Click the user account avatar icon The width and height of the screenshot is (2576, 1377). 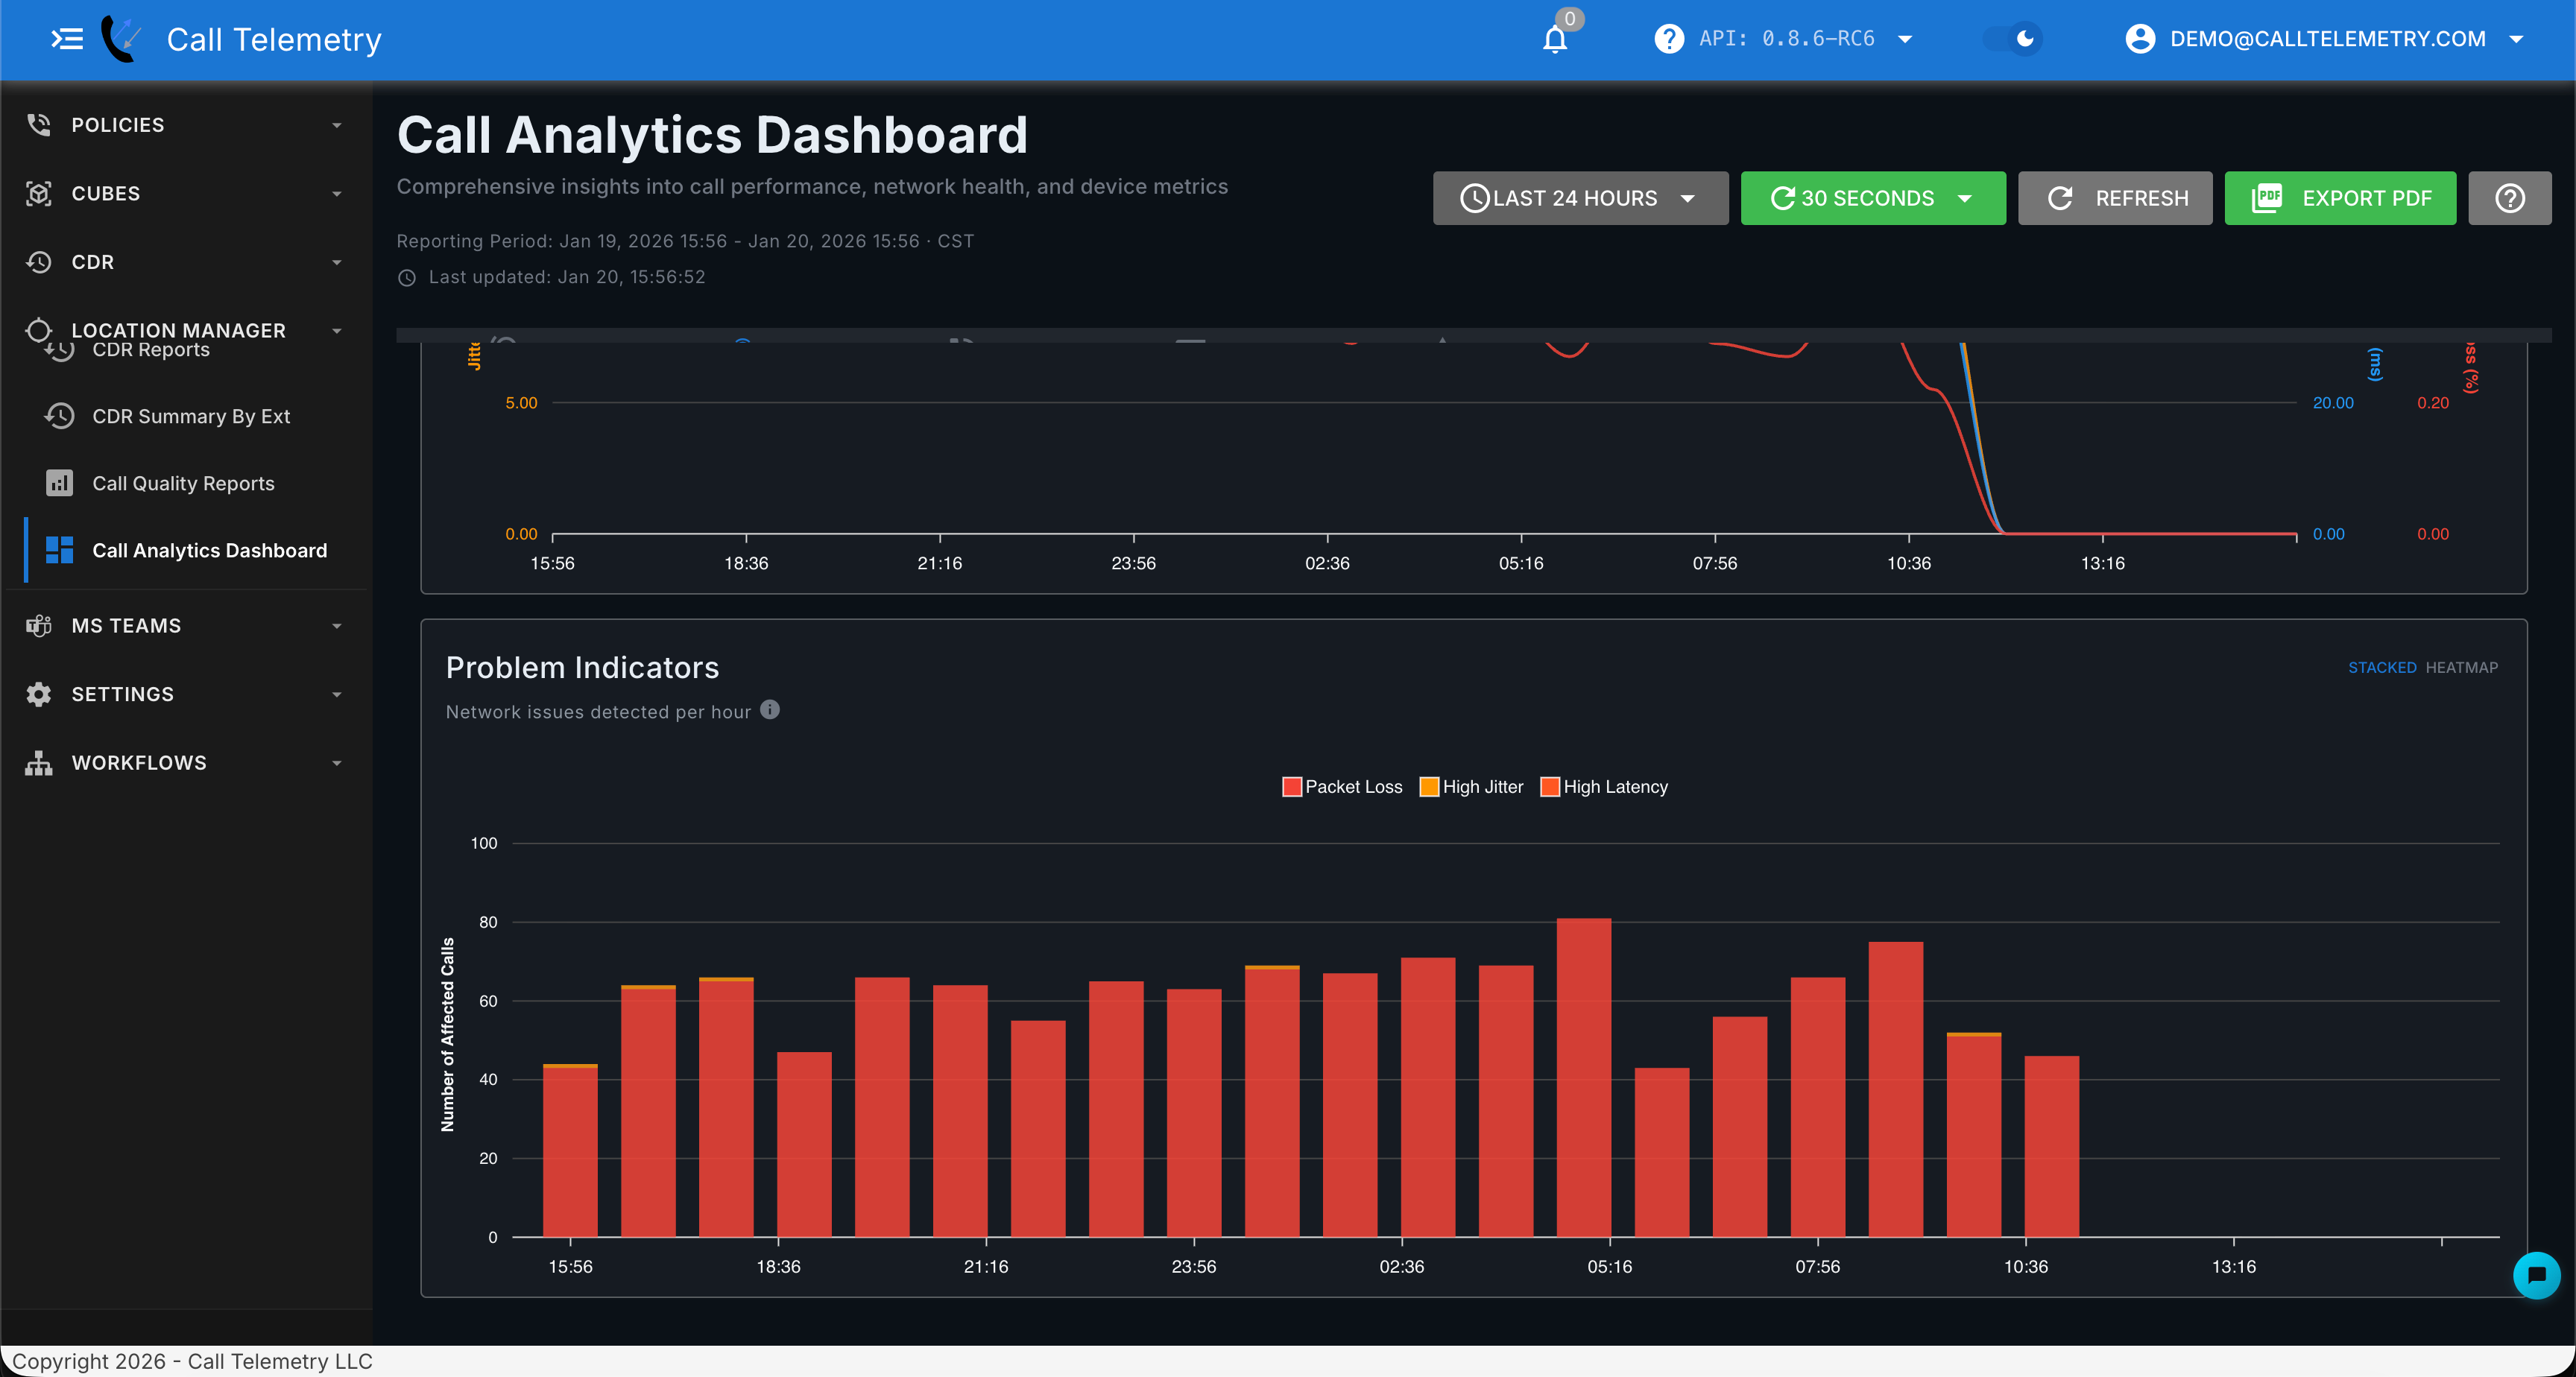pyautogui.click(x=2140, y=39)
